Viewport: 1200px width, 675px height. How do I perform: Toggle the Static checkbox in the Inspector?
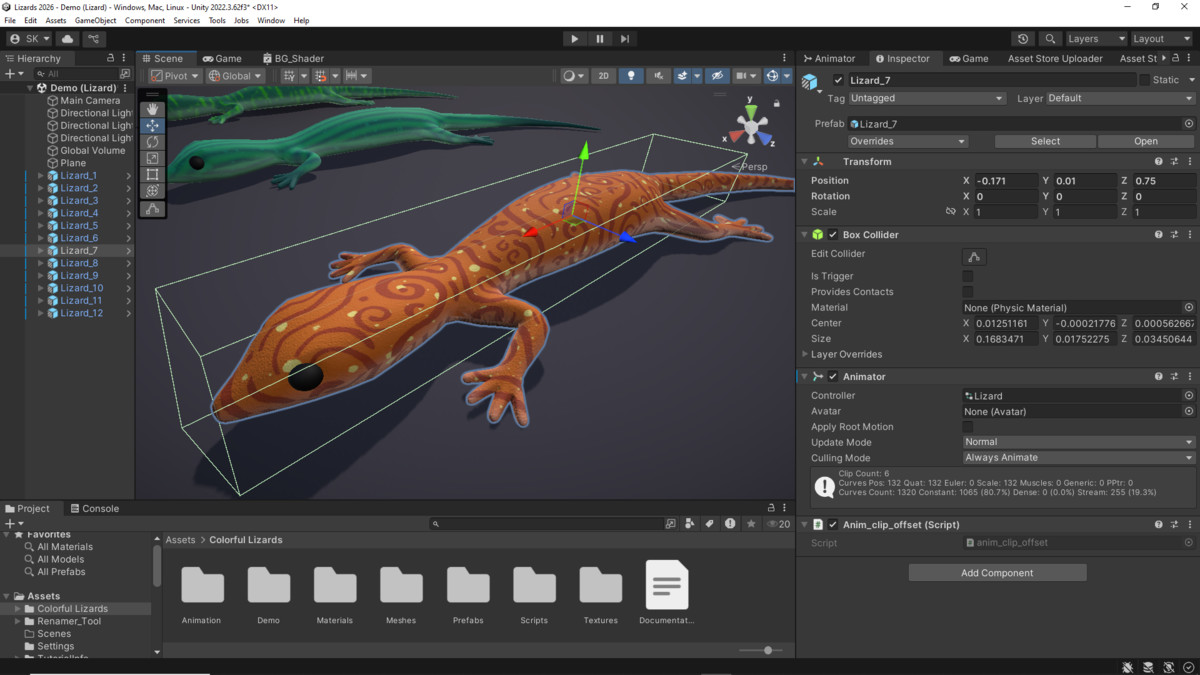pos(1143,79)
